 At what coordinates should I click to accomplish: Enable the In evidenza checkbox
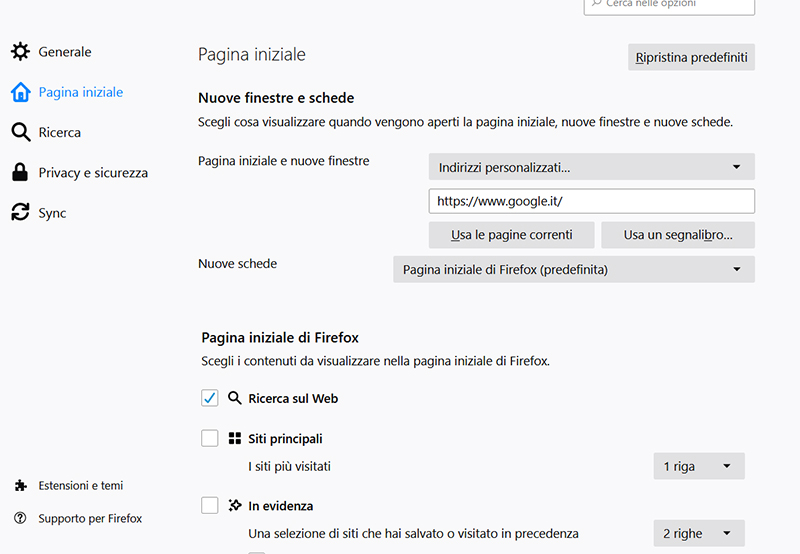(x=210, y=506)
